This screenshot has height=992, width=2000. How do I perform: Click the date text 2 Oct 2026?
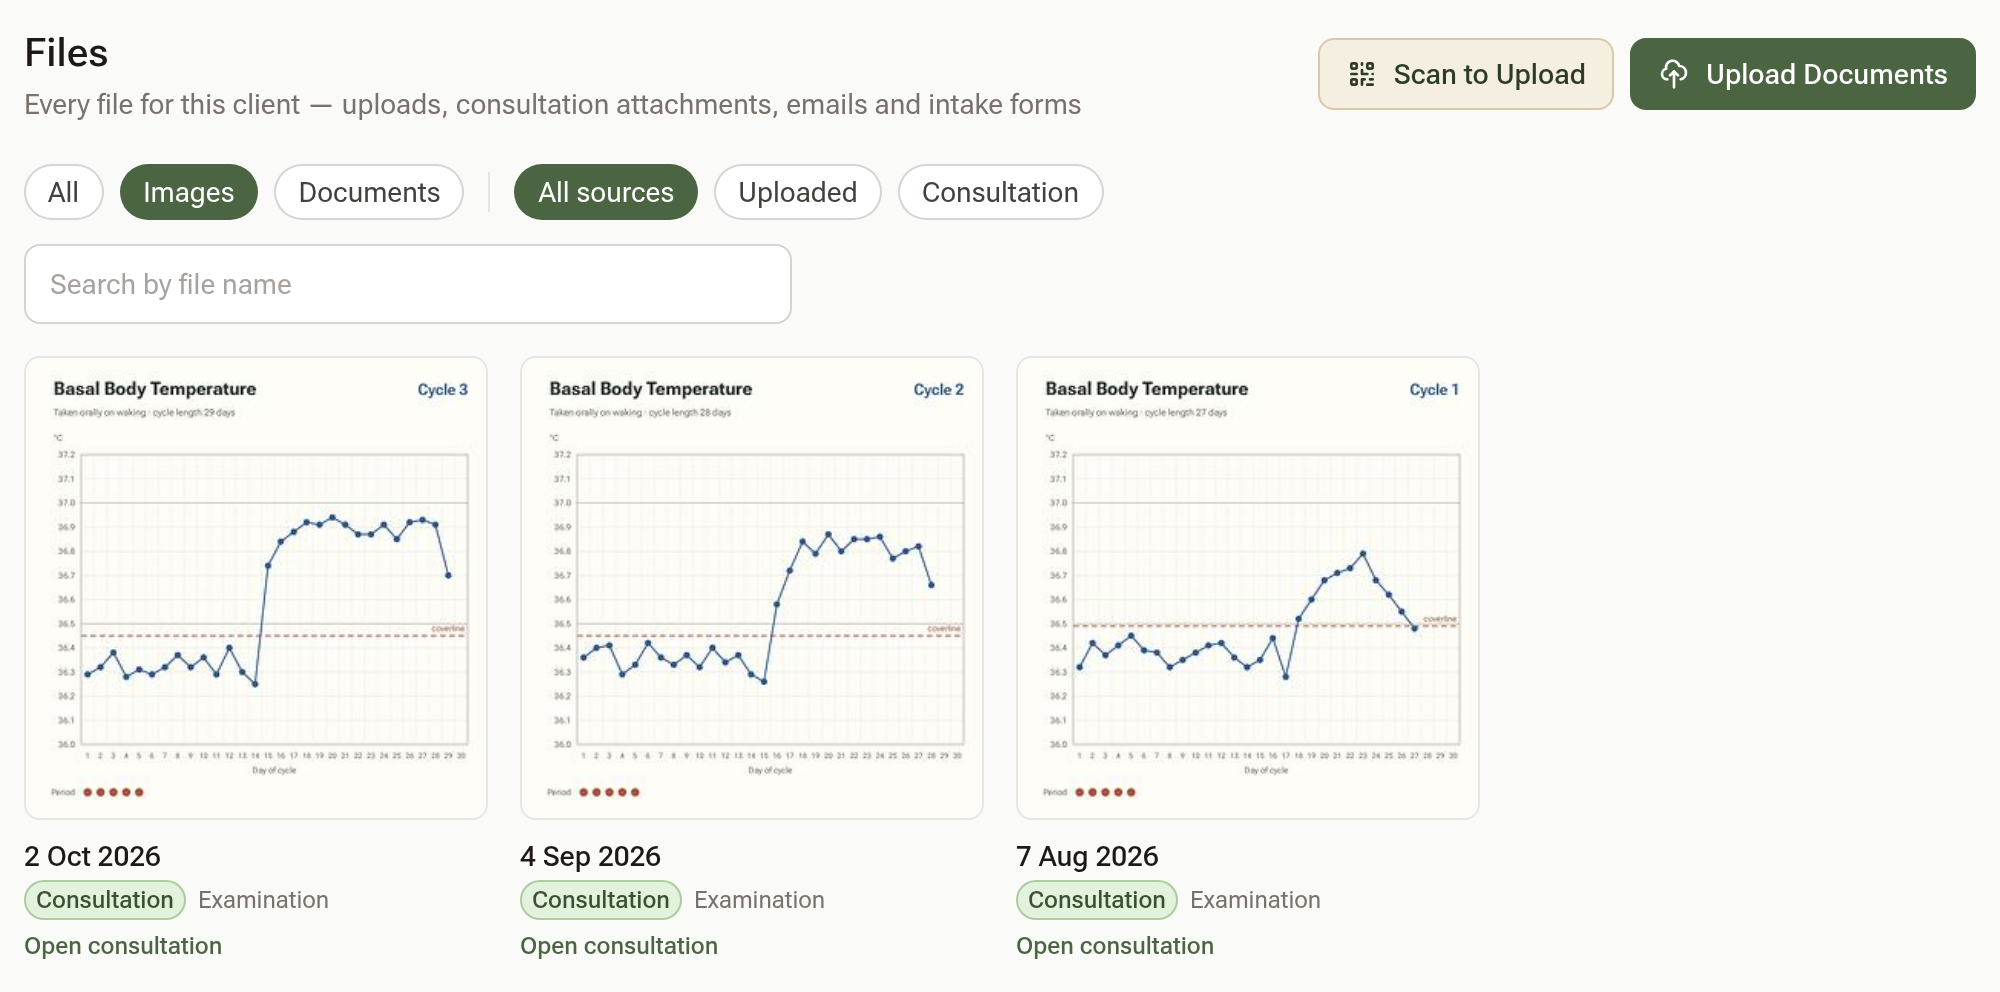pos(92,856)
